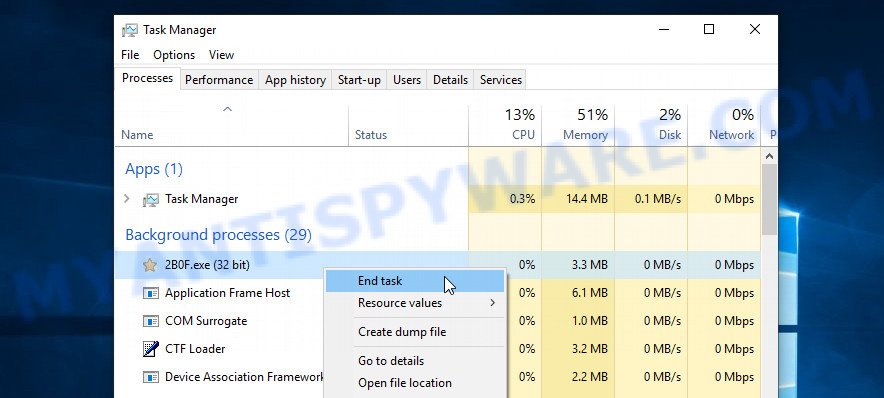Screen dimensions: 884x398
Task: Switch to the Users tab
Action: point(407,80)
